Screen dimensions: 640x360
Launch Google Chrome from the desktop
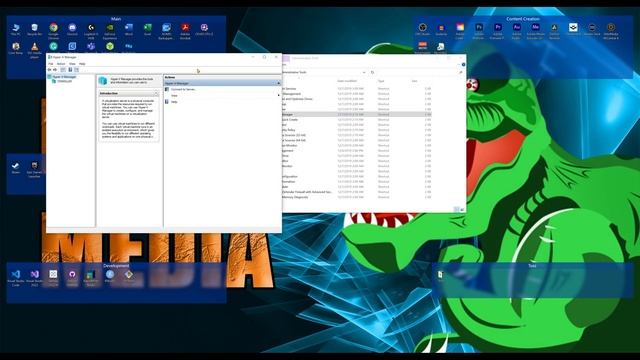53,30
